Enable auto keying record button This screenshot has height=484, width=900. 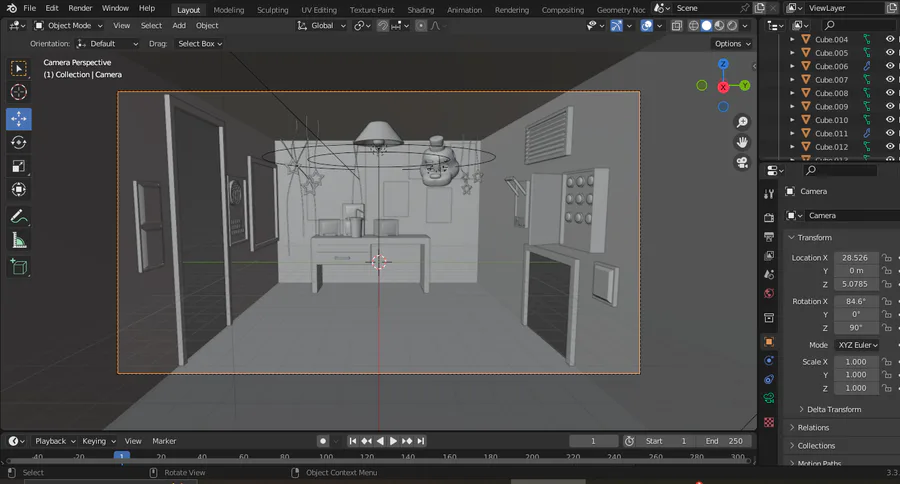coord(323,441)
